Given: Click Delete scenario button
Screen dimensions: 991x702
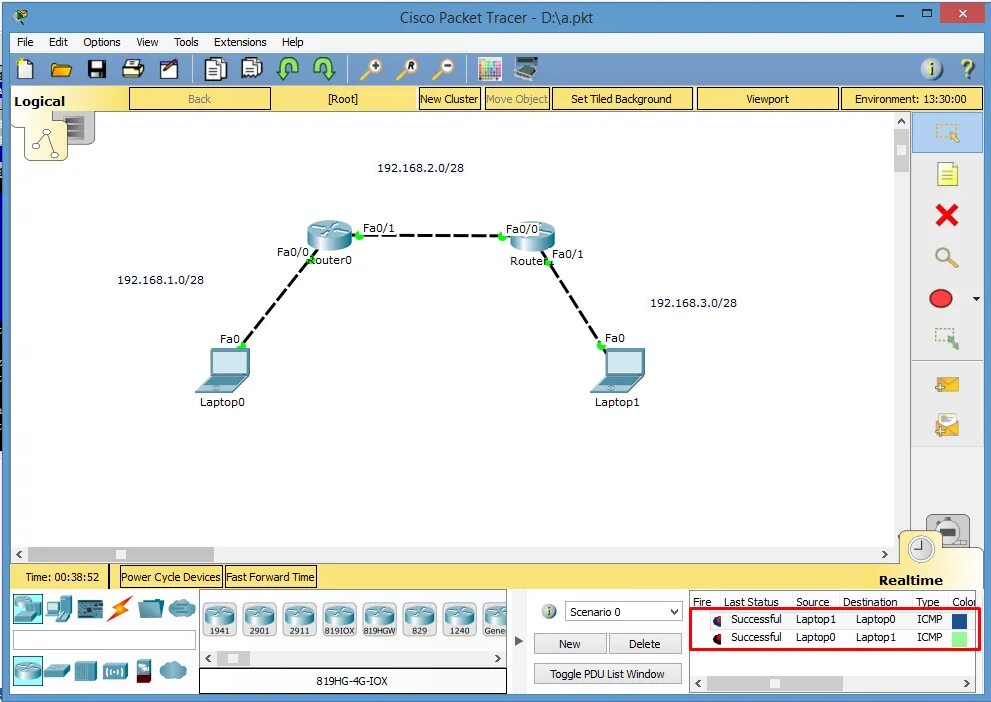Looking at the screenshot, I should pos(645,644).
